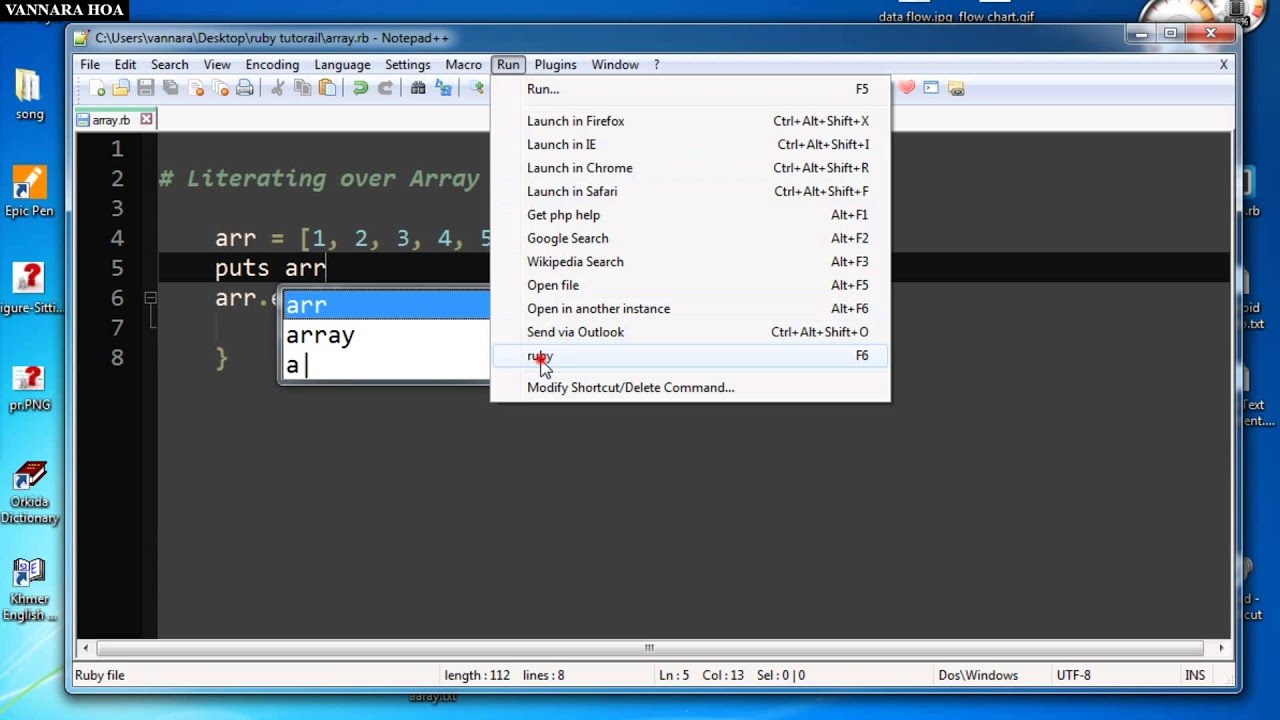Choose Launch in Chrome from the Run menu

[690, 168]
